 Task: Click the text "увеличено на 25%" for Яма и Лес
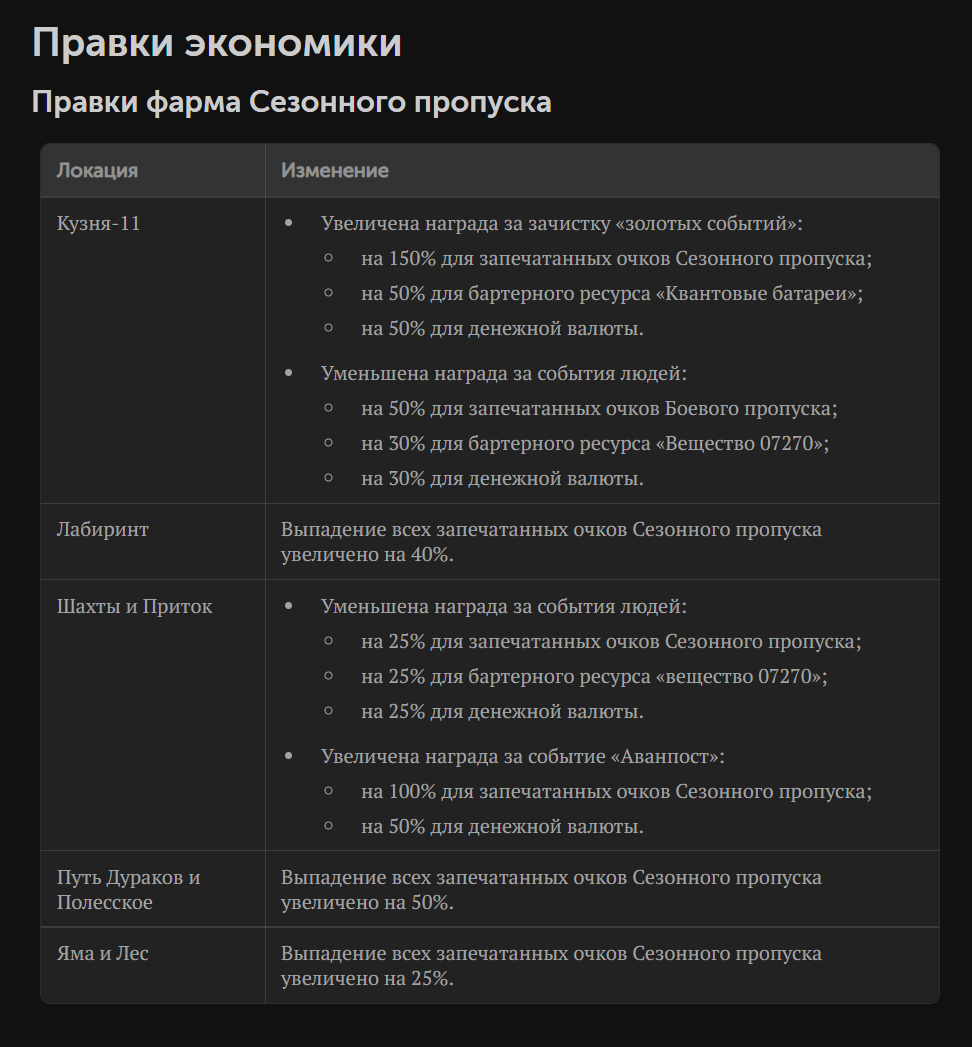pyautogui.click(x=367, y=979)
